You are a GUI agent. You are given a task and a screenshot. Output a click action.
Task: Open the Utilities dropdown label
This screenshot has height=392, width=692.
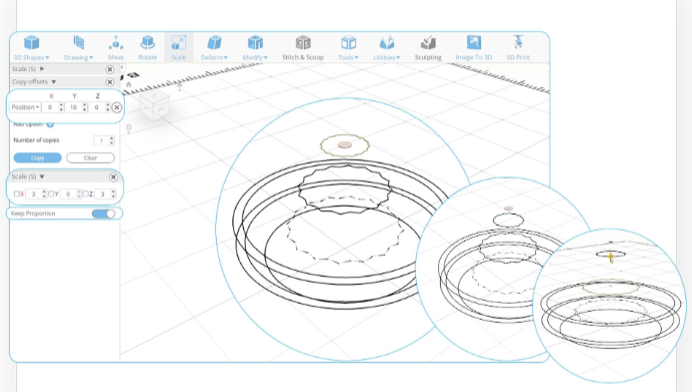387,57
